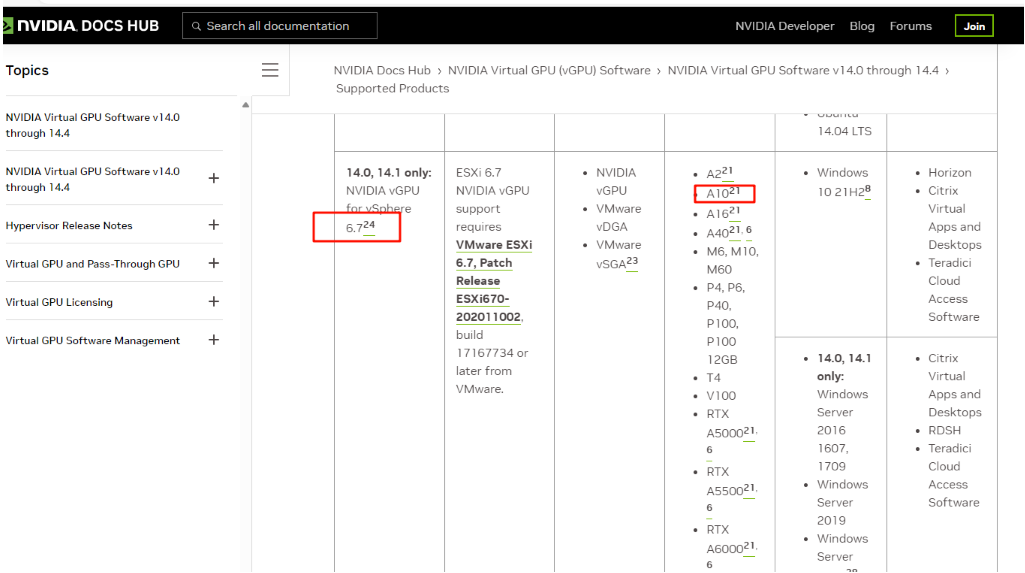Open the VMware ESXi 6.7 Patch Release link
This screenshot has width=1025, height=573.
click(x=494, y=281)
